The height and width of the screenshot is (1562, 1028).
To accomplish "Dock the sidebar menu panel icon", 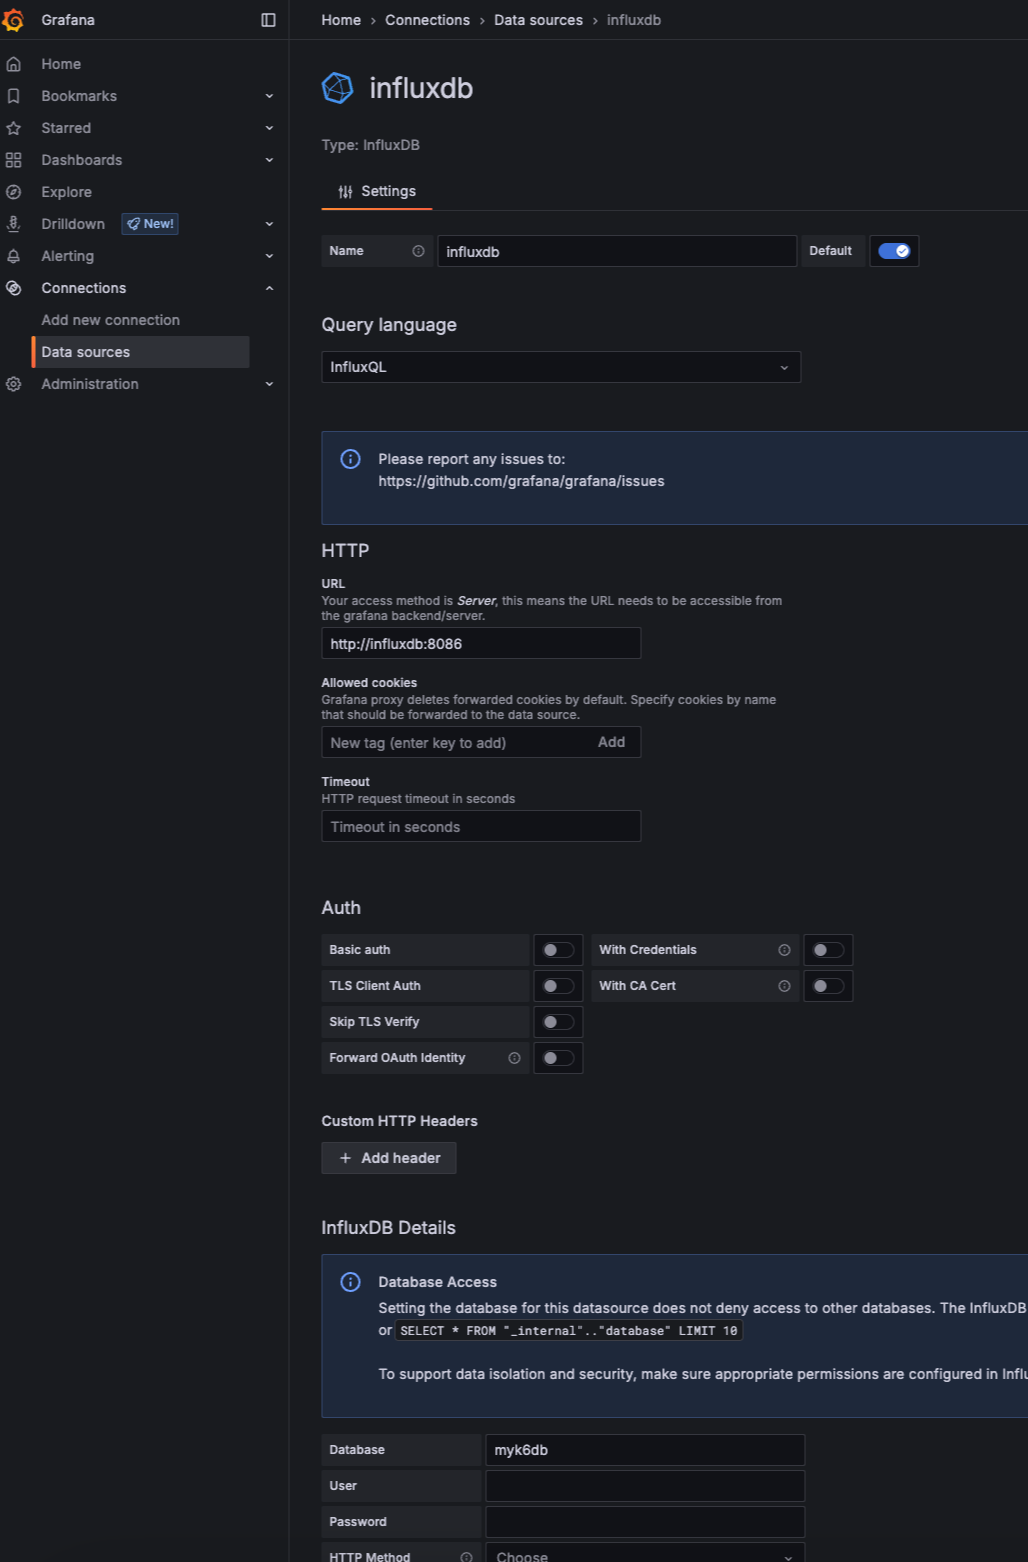I will click(x=268, y=20).
